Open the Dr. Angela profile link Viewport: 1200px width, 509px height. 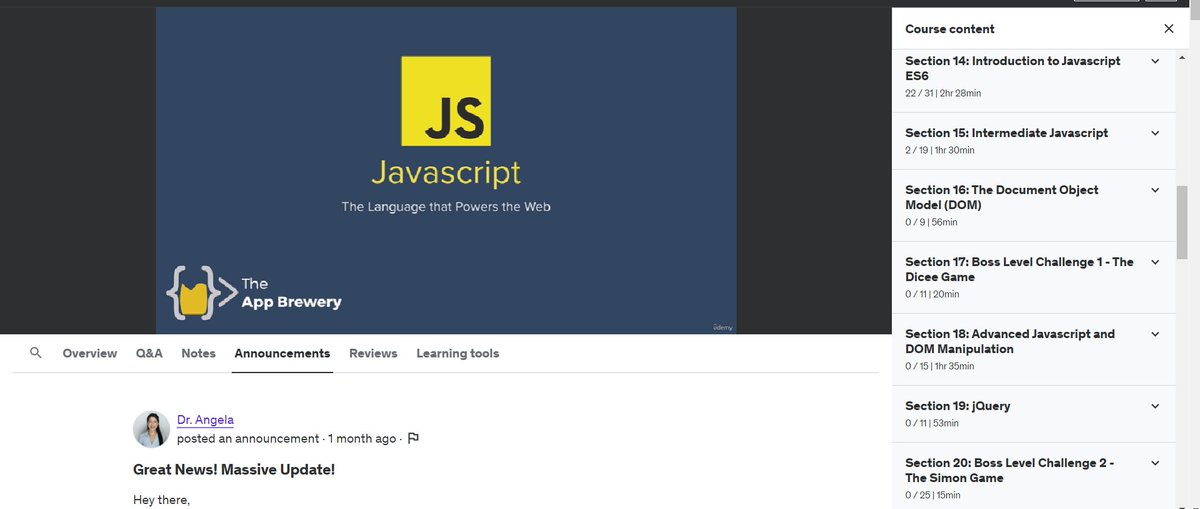coord(205,420)
